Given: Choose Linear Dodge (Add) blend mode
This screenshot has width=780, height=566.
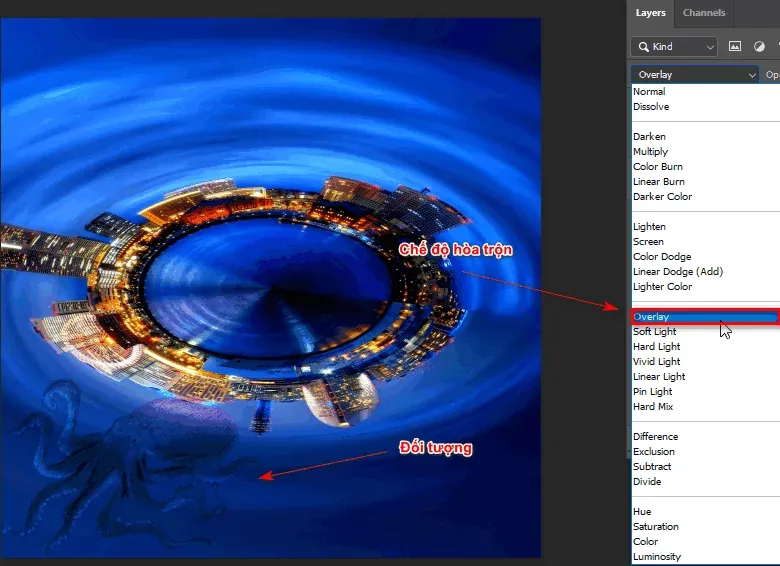Looking at the screenshot, I should pyautogui.click(x=677, y=272).
